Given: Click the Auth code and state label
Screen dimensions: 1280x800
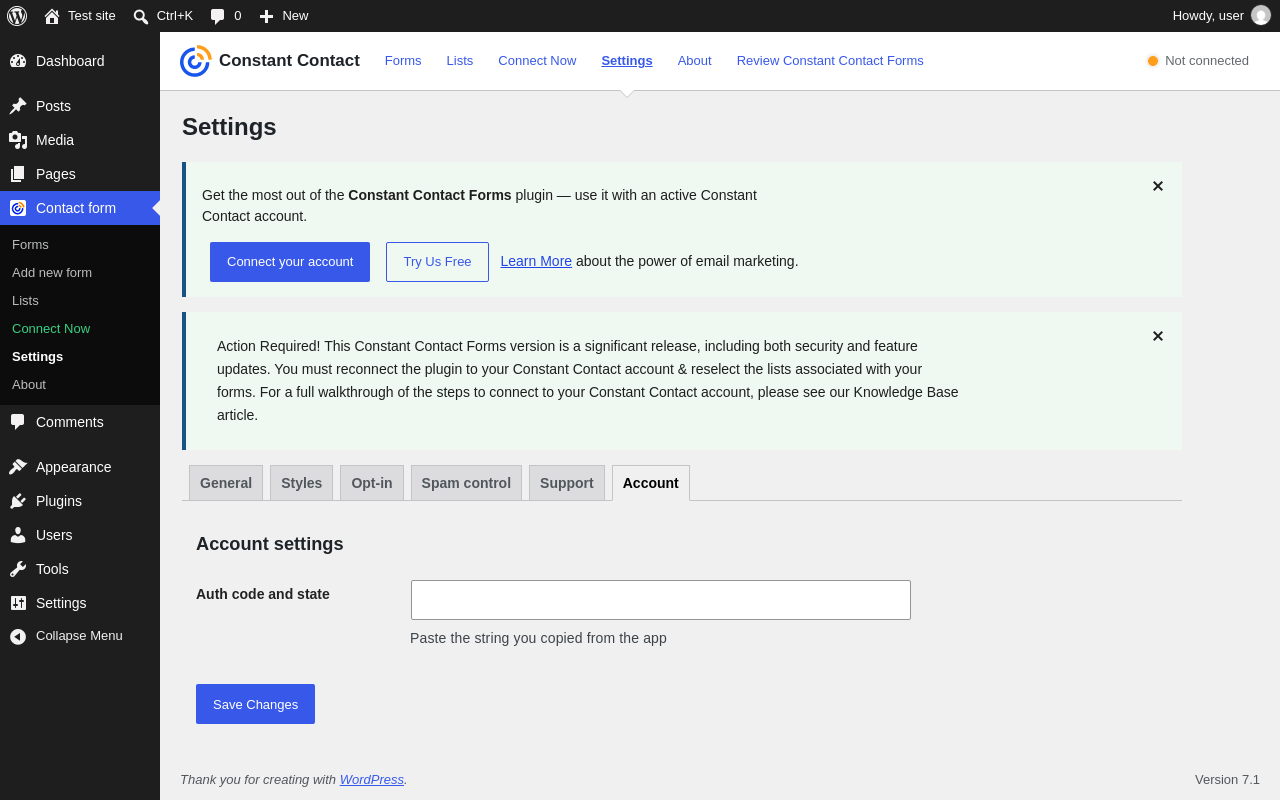Looking at the screenshot, I should (x=263, y=594).
